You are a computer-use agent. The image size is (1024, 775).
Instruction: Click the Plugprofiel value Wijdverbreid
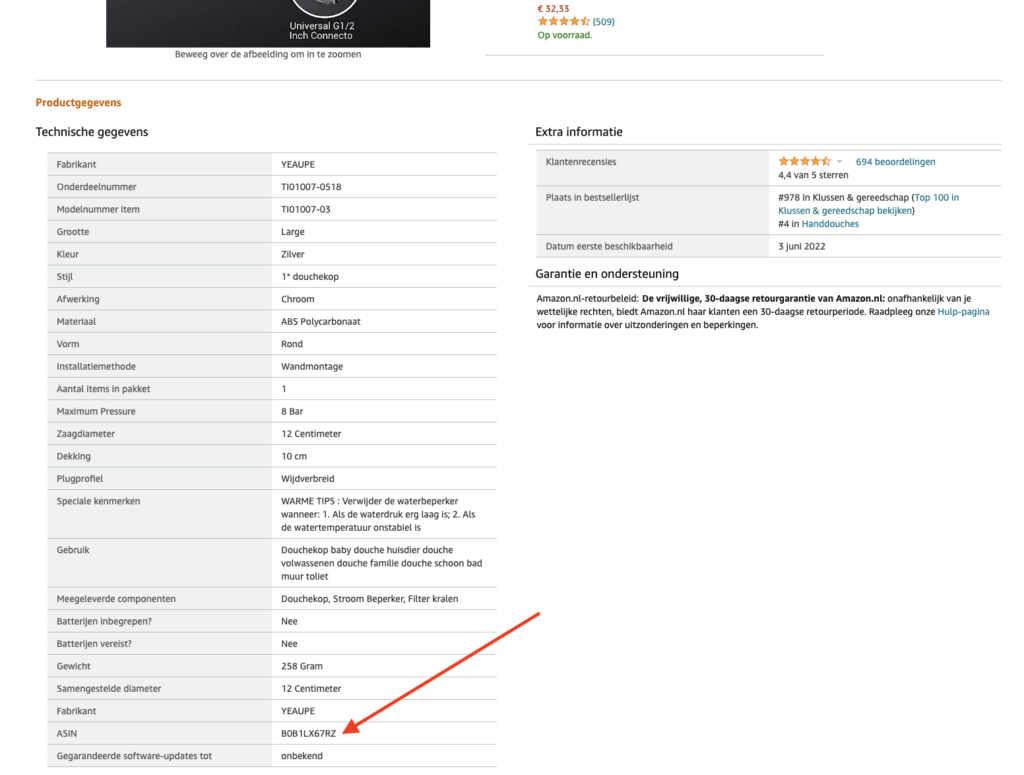pyautogui.click(x=308, y=479)
